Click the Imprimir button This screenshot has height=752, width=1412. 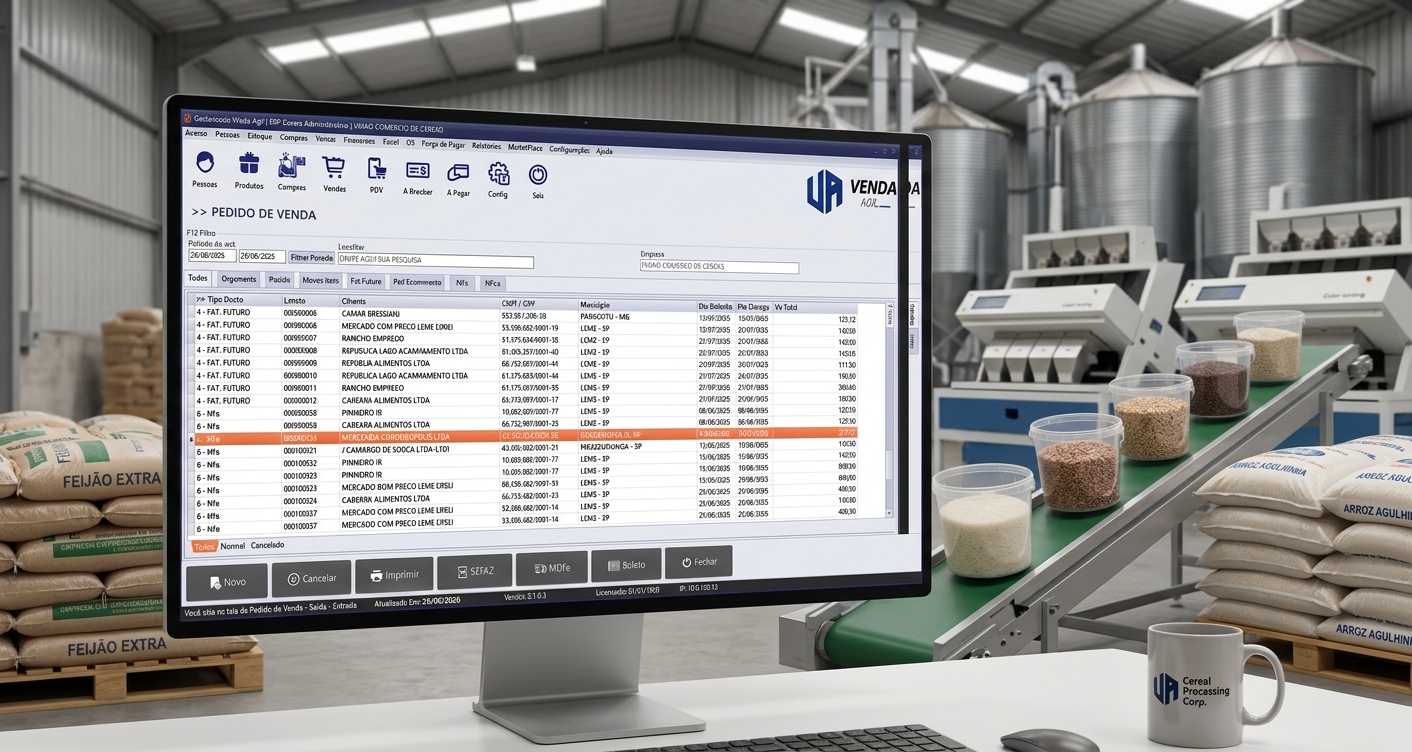point(394,575)
